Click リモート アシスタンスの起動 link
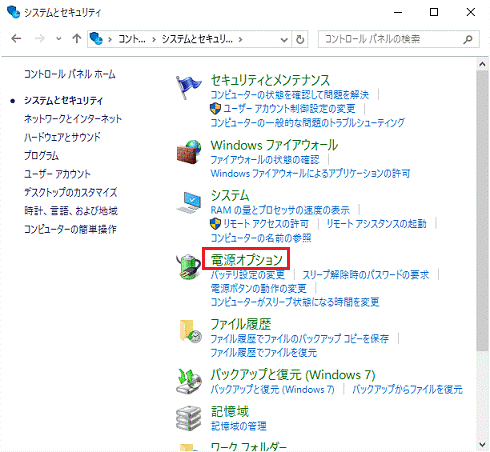 [x=376, y=224]
